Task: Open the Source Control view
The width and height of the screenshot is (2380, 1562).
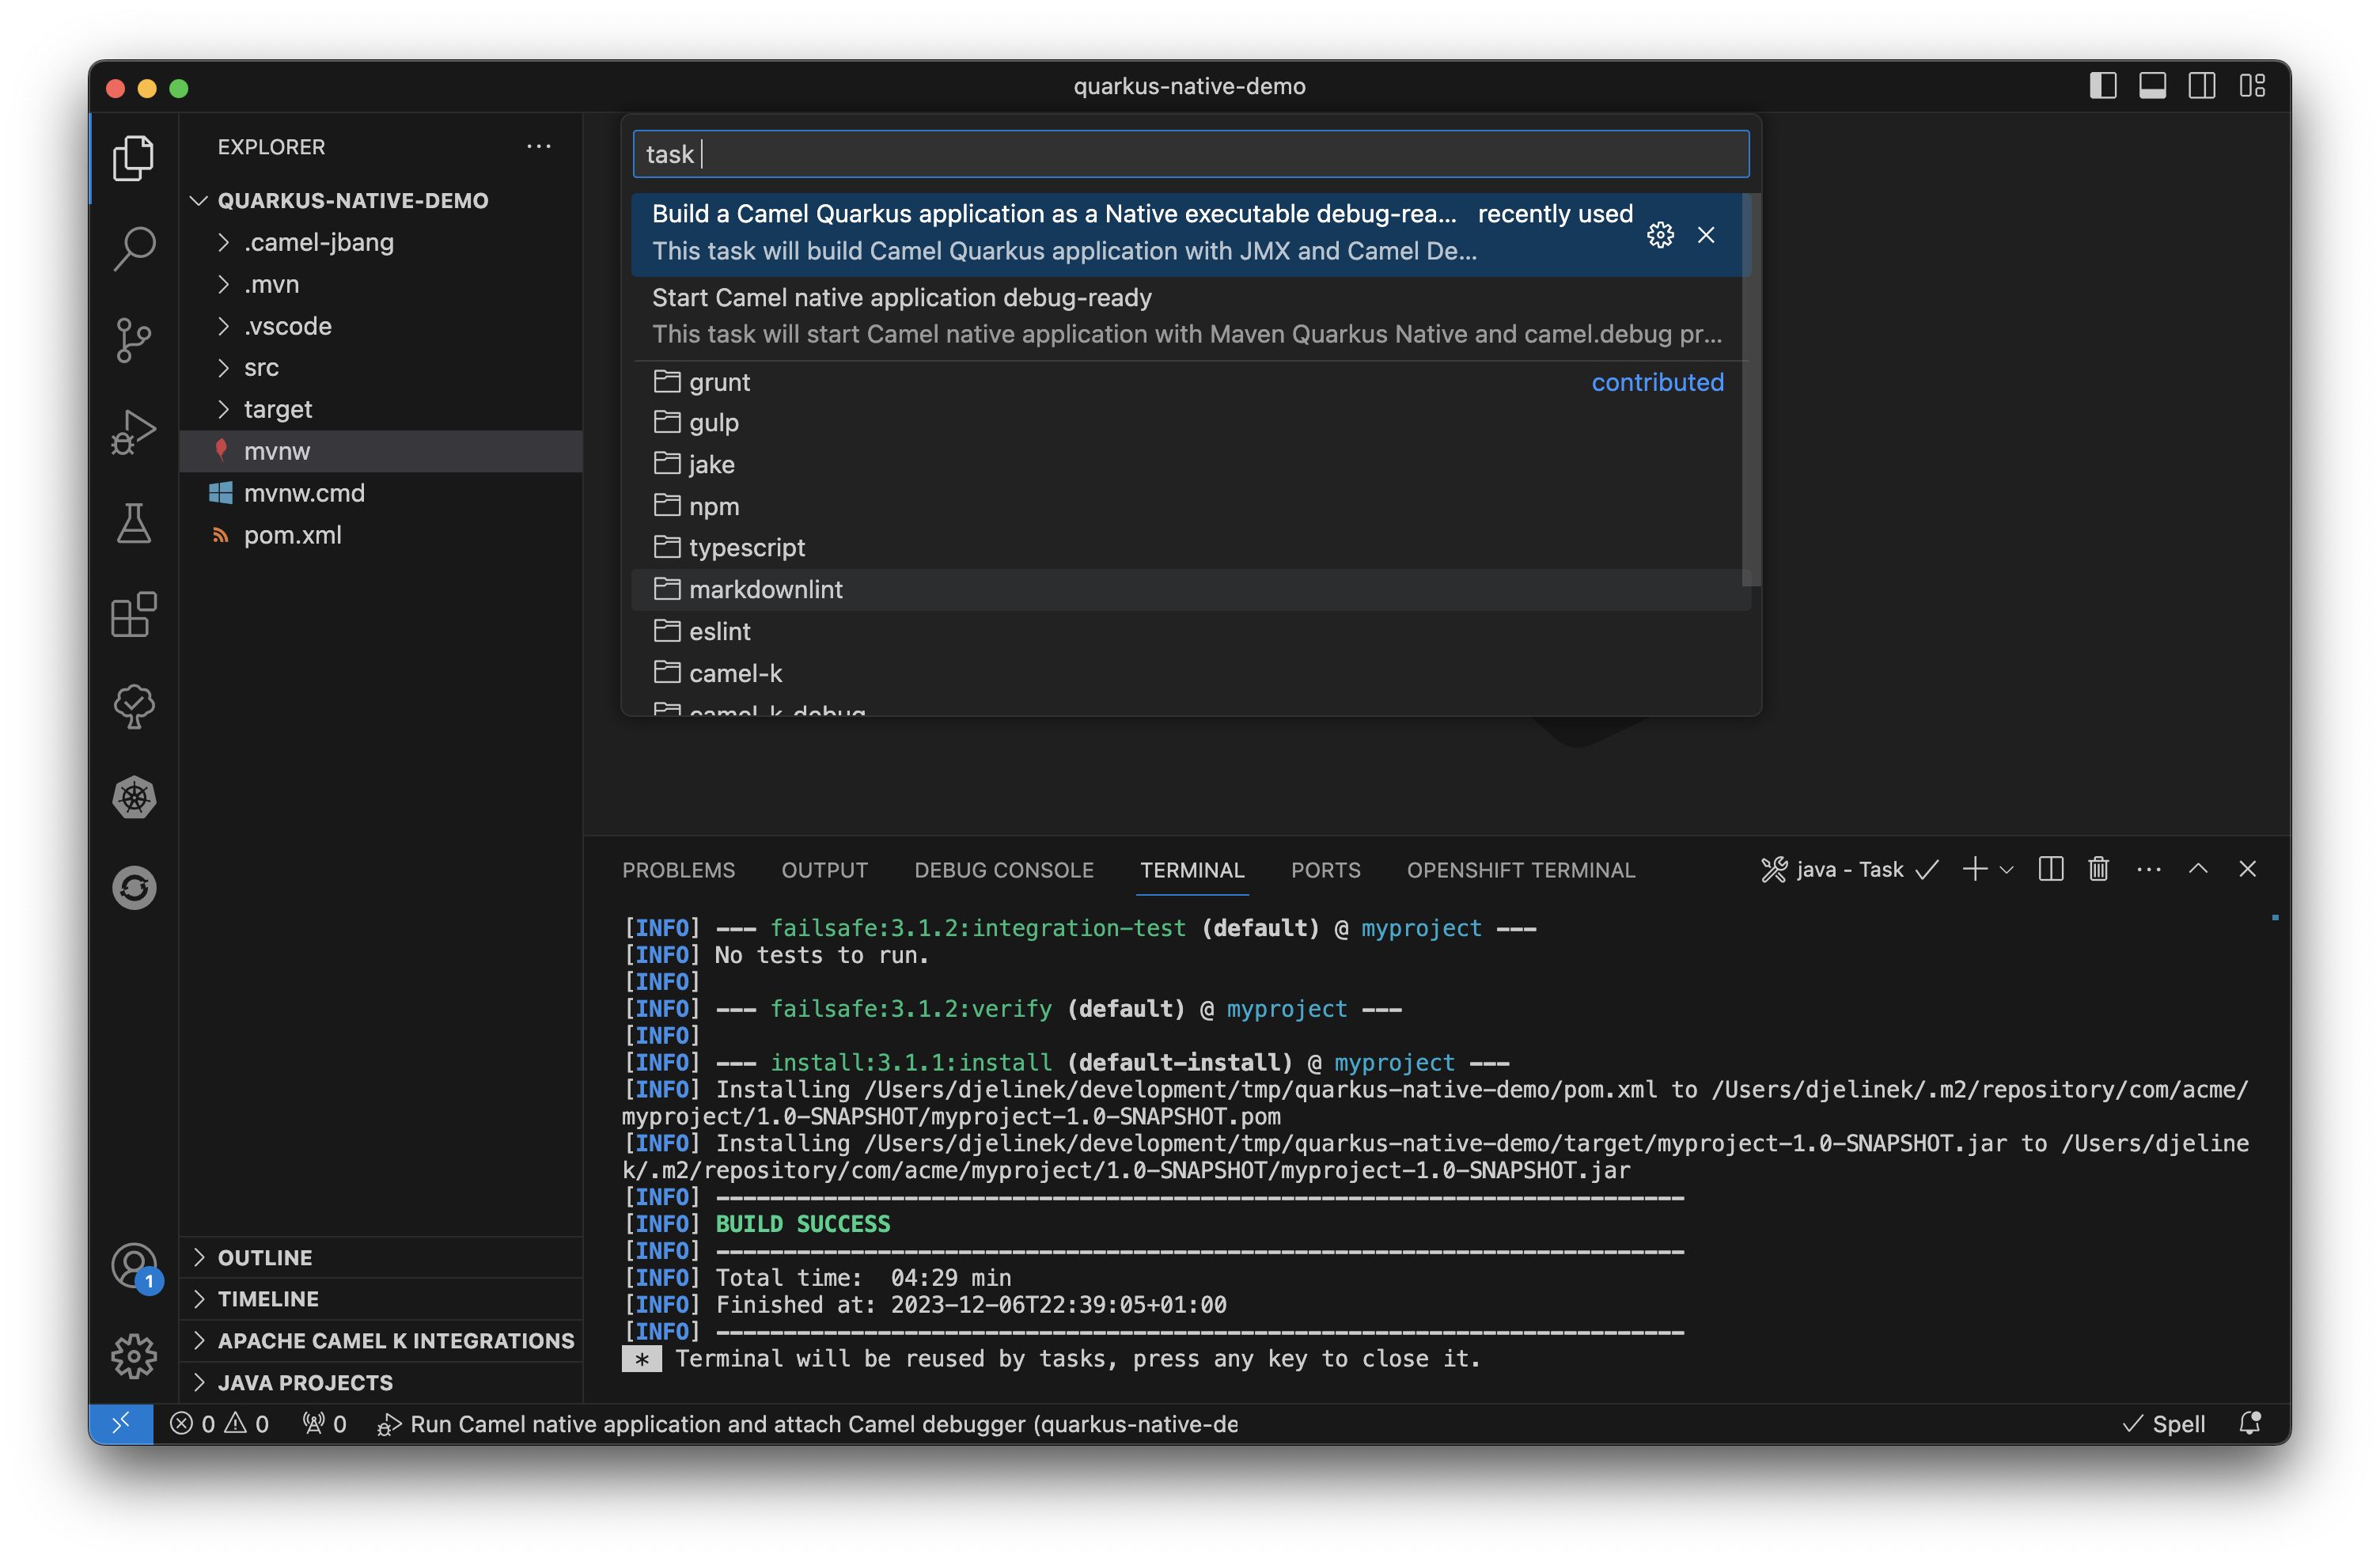Action: 133,340
